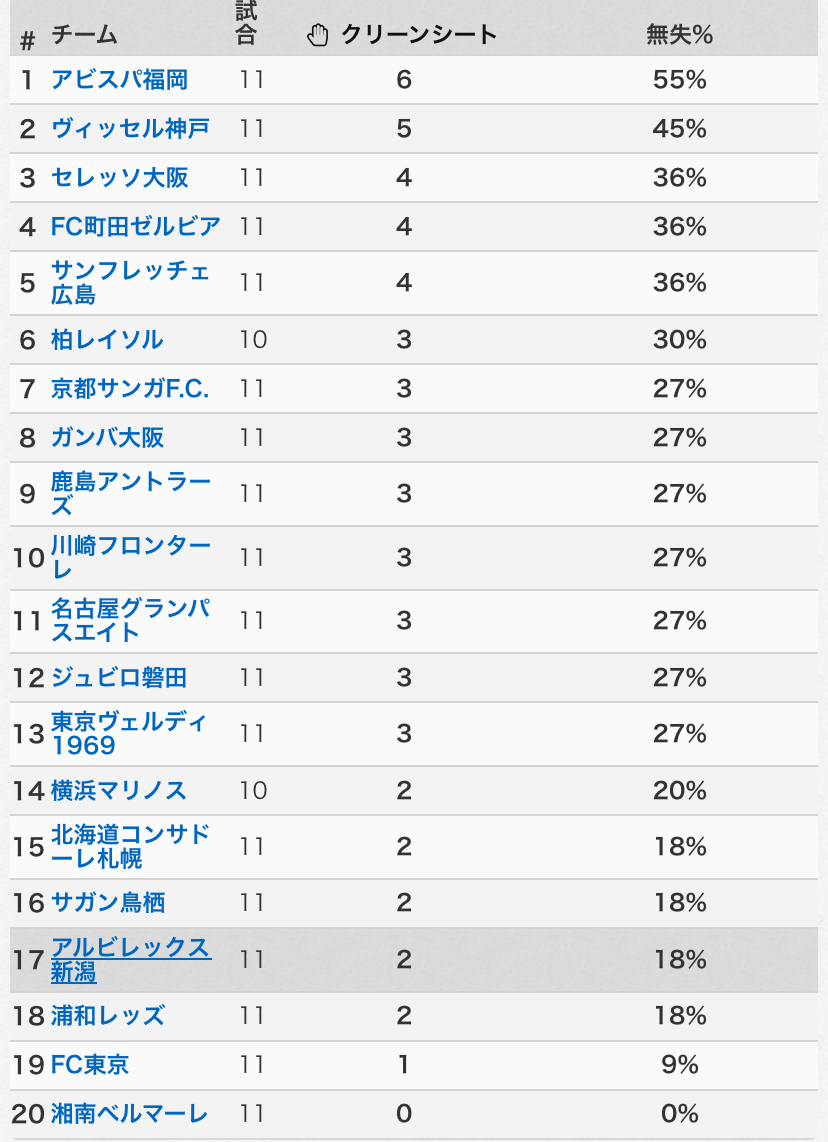Screen dimensions: 828x1142
Task: Open 横浜マリノス team link
Action: coord(119,790)
